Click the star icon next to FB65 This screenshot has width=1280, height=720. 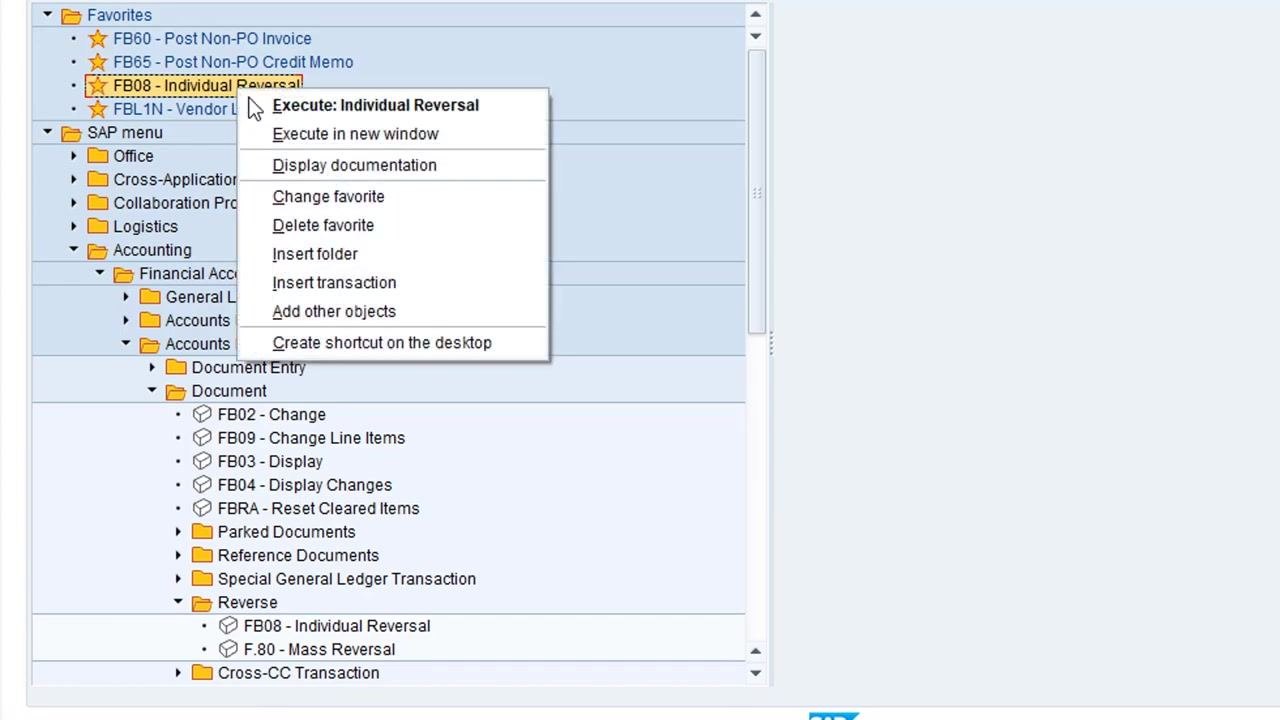[97, 62]
